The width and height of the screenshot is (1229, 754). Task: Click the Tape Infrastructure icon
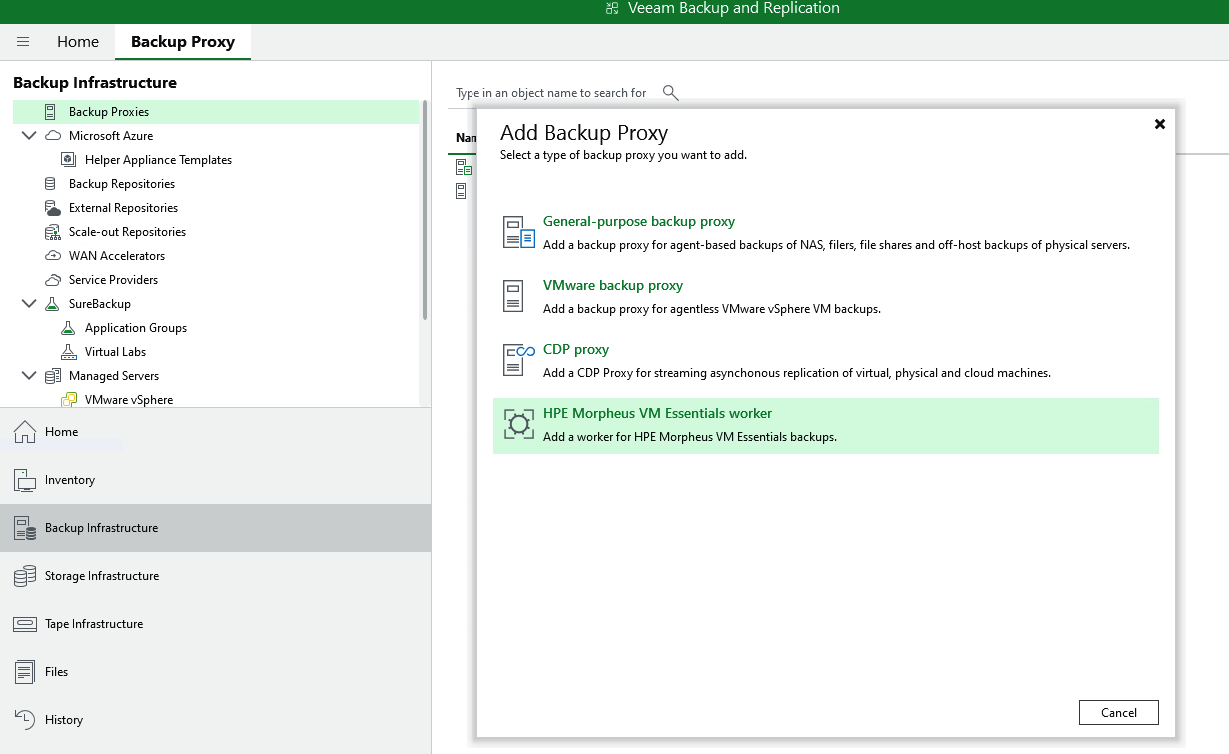point(25,624)
